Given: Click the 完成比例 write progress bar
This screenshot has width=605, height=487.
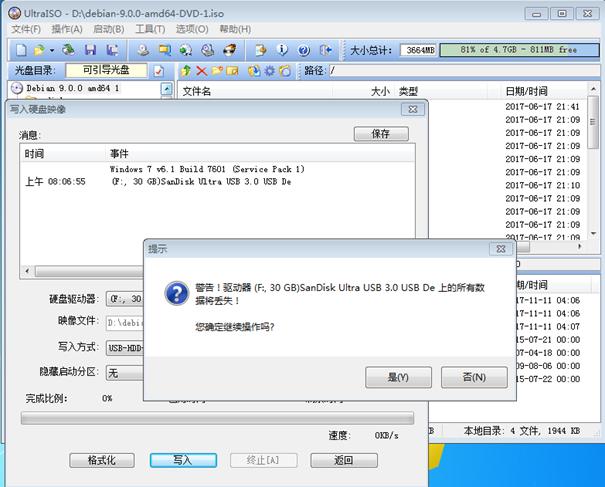Looking at the screenshot, I should 217,418.
